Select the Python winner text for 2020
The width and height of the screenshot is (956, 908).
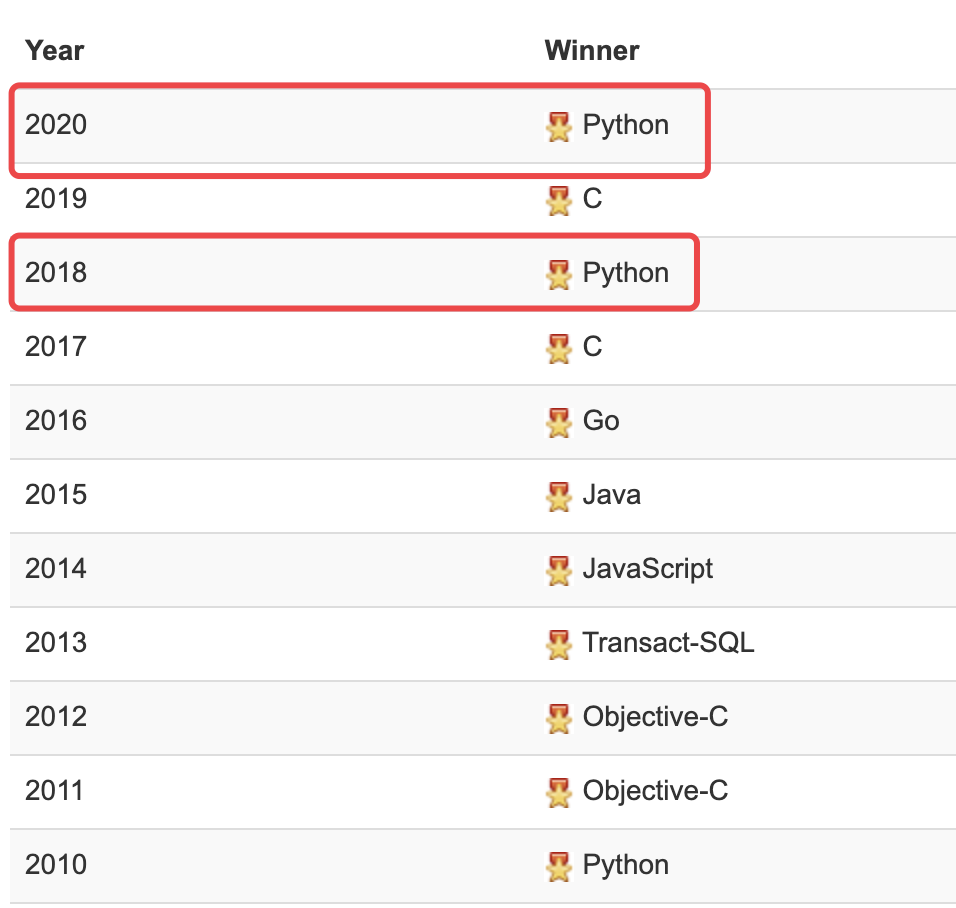pos(626,126)
